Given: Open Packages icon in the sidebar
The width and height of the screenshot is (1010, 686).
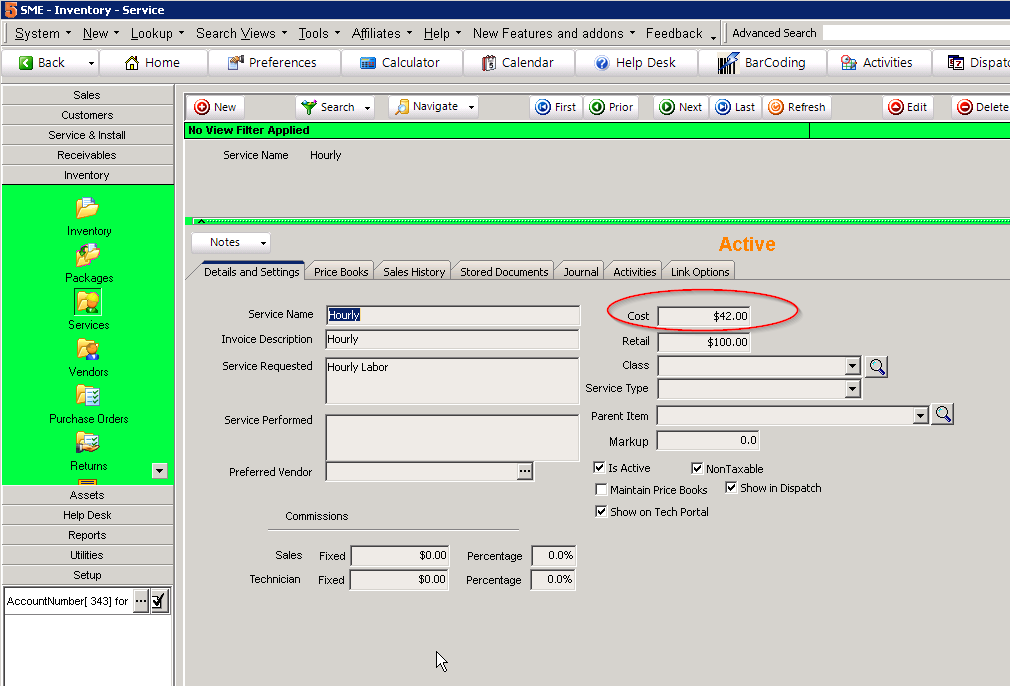Looking at the screenshot, I should tap(88, 256).
